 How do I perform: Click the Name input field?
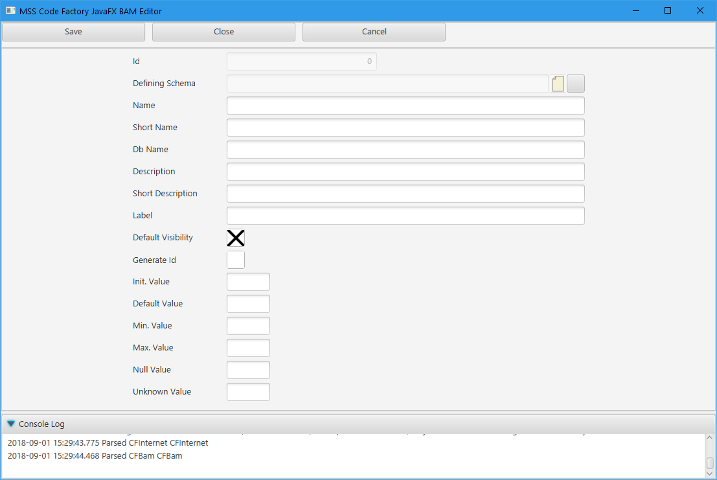coord(405,106)
